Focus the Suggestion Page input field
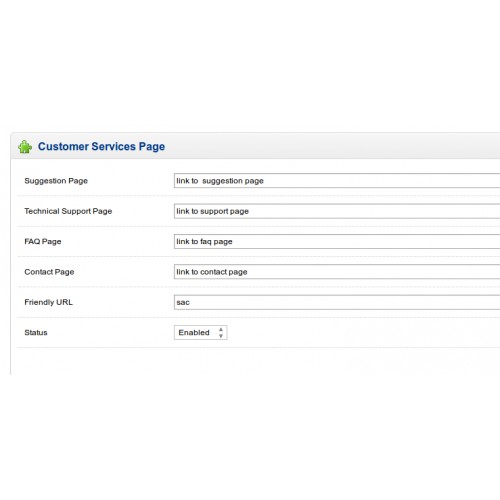The width and height of the screenshot is (500, 500). pyautogui.click(x=337, y=181)
